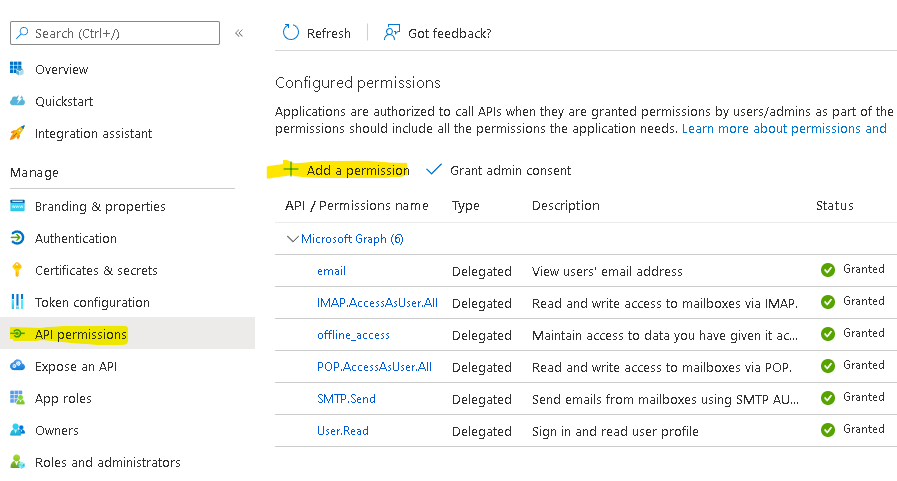Screen dimensions: 897x481
Task: Click the Description column header
Action: coord(566,205)
